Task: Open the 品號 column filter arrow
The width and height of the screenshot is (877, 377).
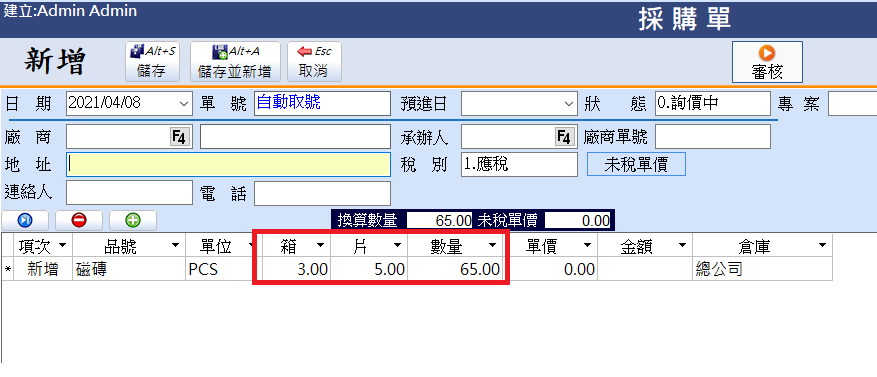Action: tap(175, 246)
